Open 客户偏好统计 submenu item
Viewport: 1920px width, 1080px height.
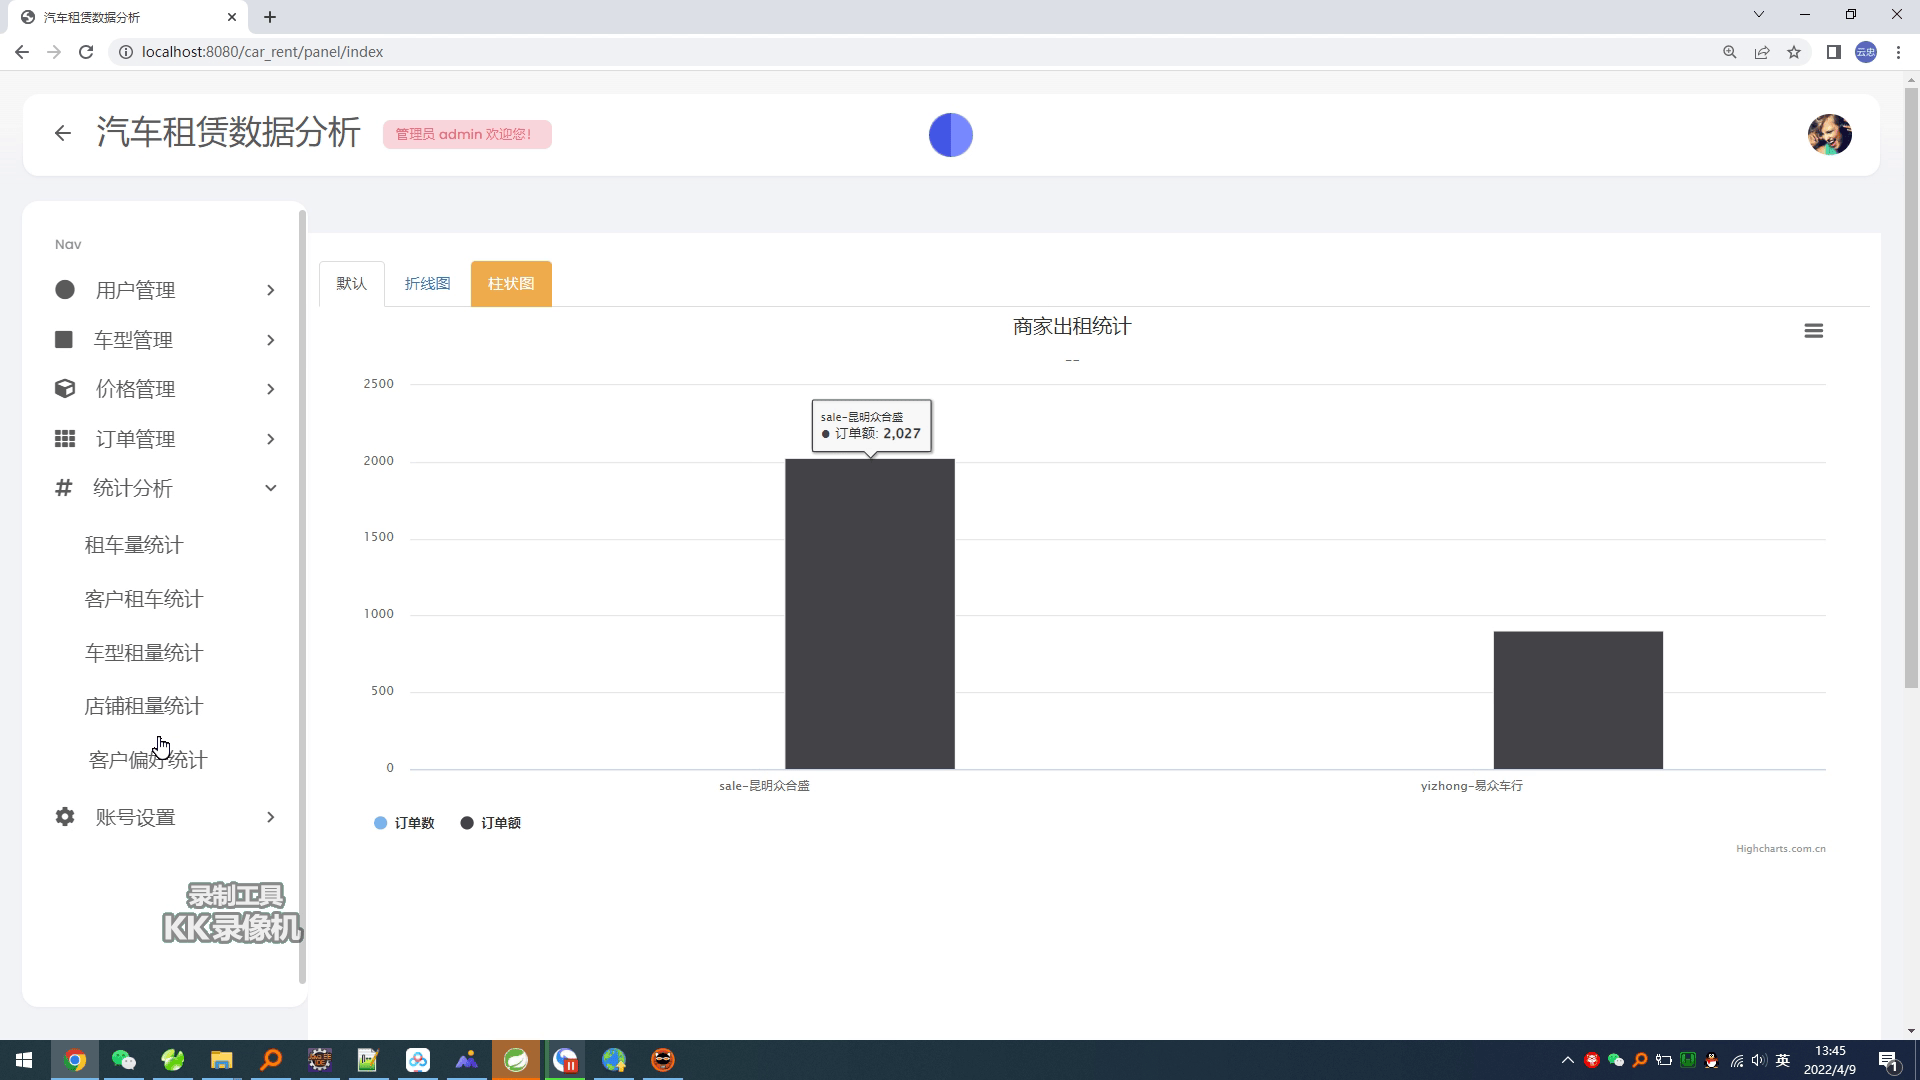[x=148, y=760]
